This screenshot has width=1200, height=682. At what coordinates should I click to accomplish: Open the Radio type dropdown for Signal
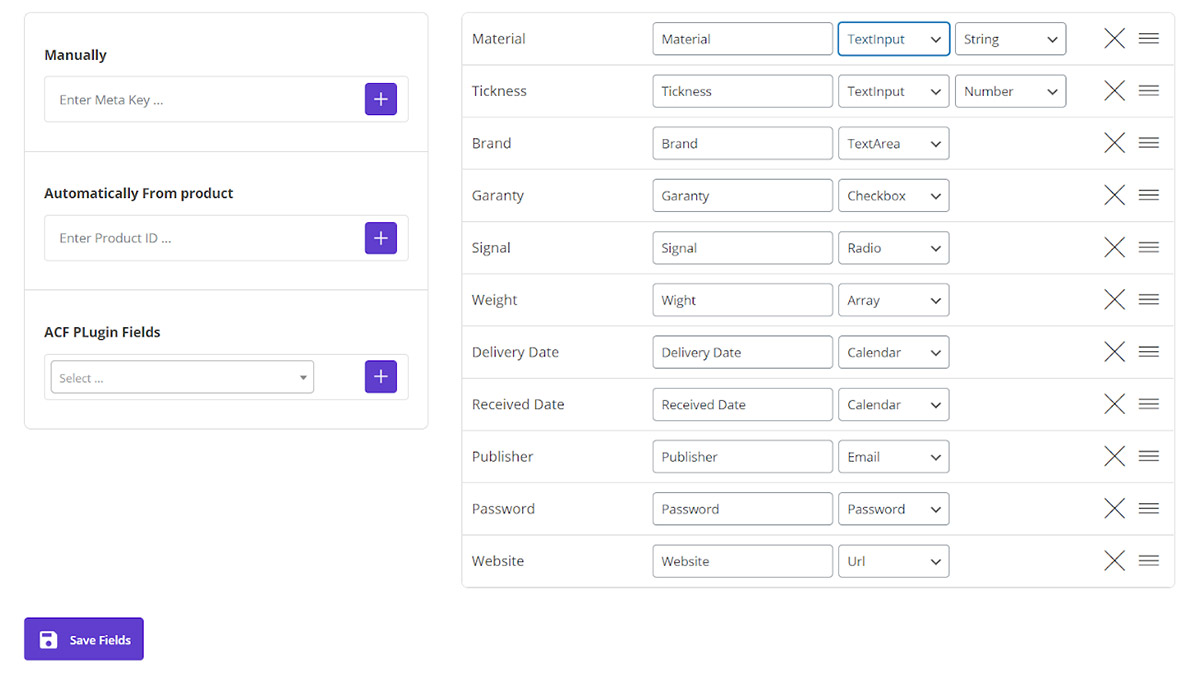click(x=893, y=248)
